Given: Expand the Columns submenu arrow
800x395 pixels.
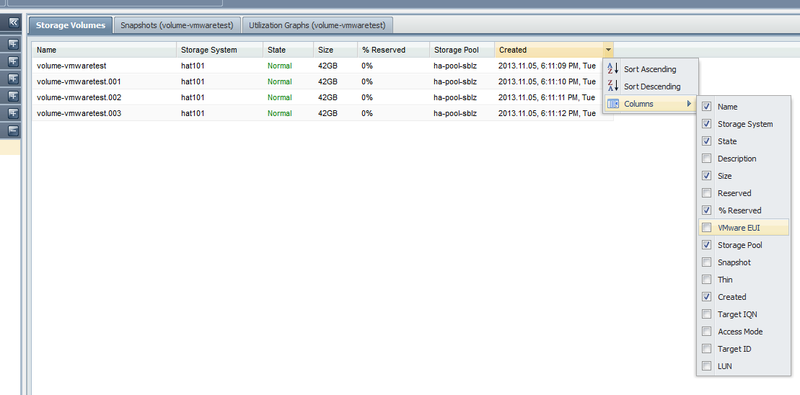Looking at the screenshot, I should (689, 104).
